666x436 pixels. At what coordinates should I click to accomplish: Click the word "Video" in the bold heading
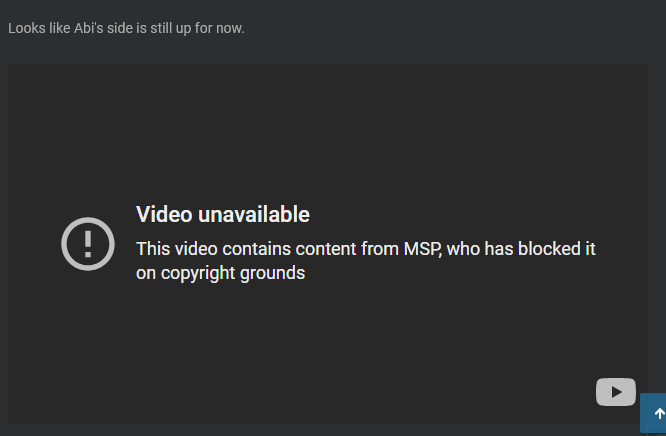click(164, 214)
